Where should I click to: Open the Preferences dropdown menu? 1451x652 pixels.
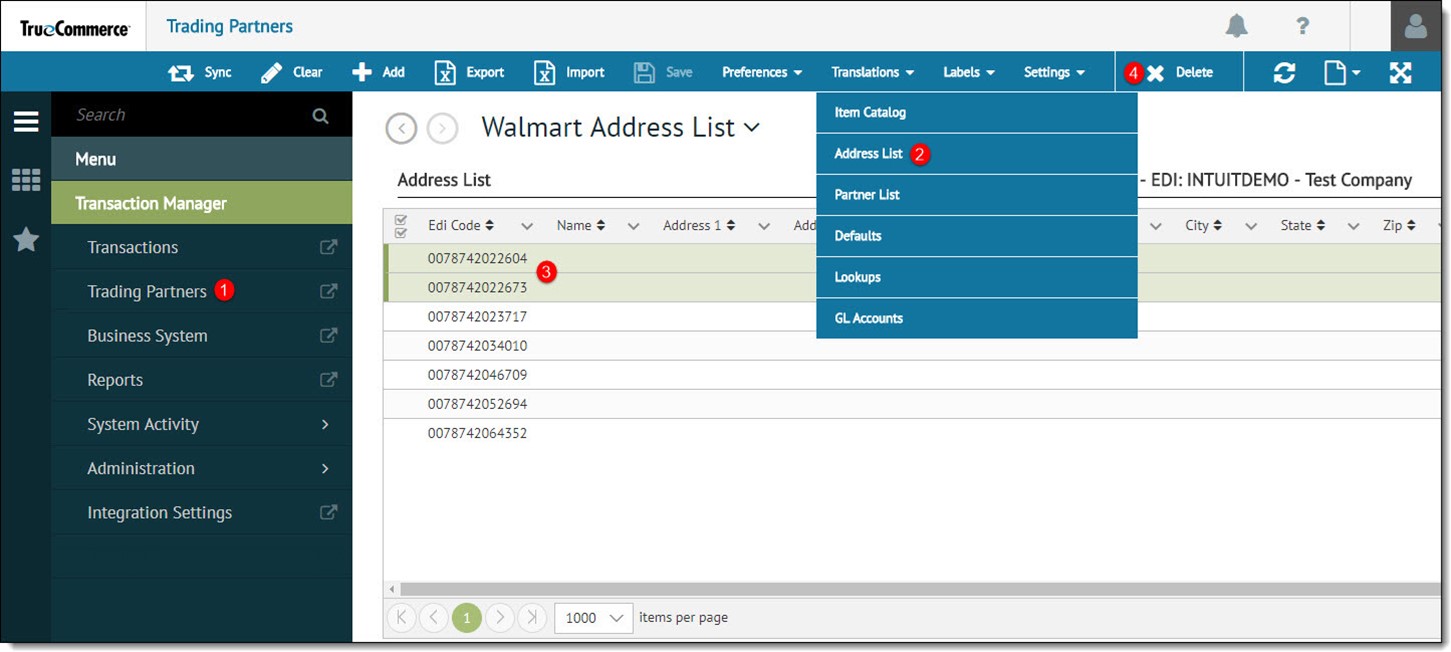[x=762, y=72]
